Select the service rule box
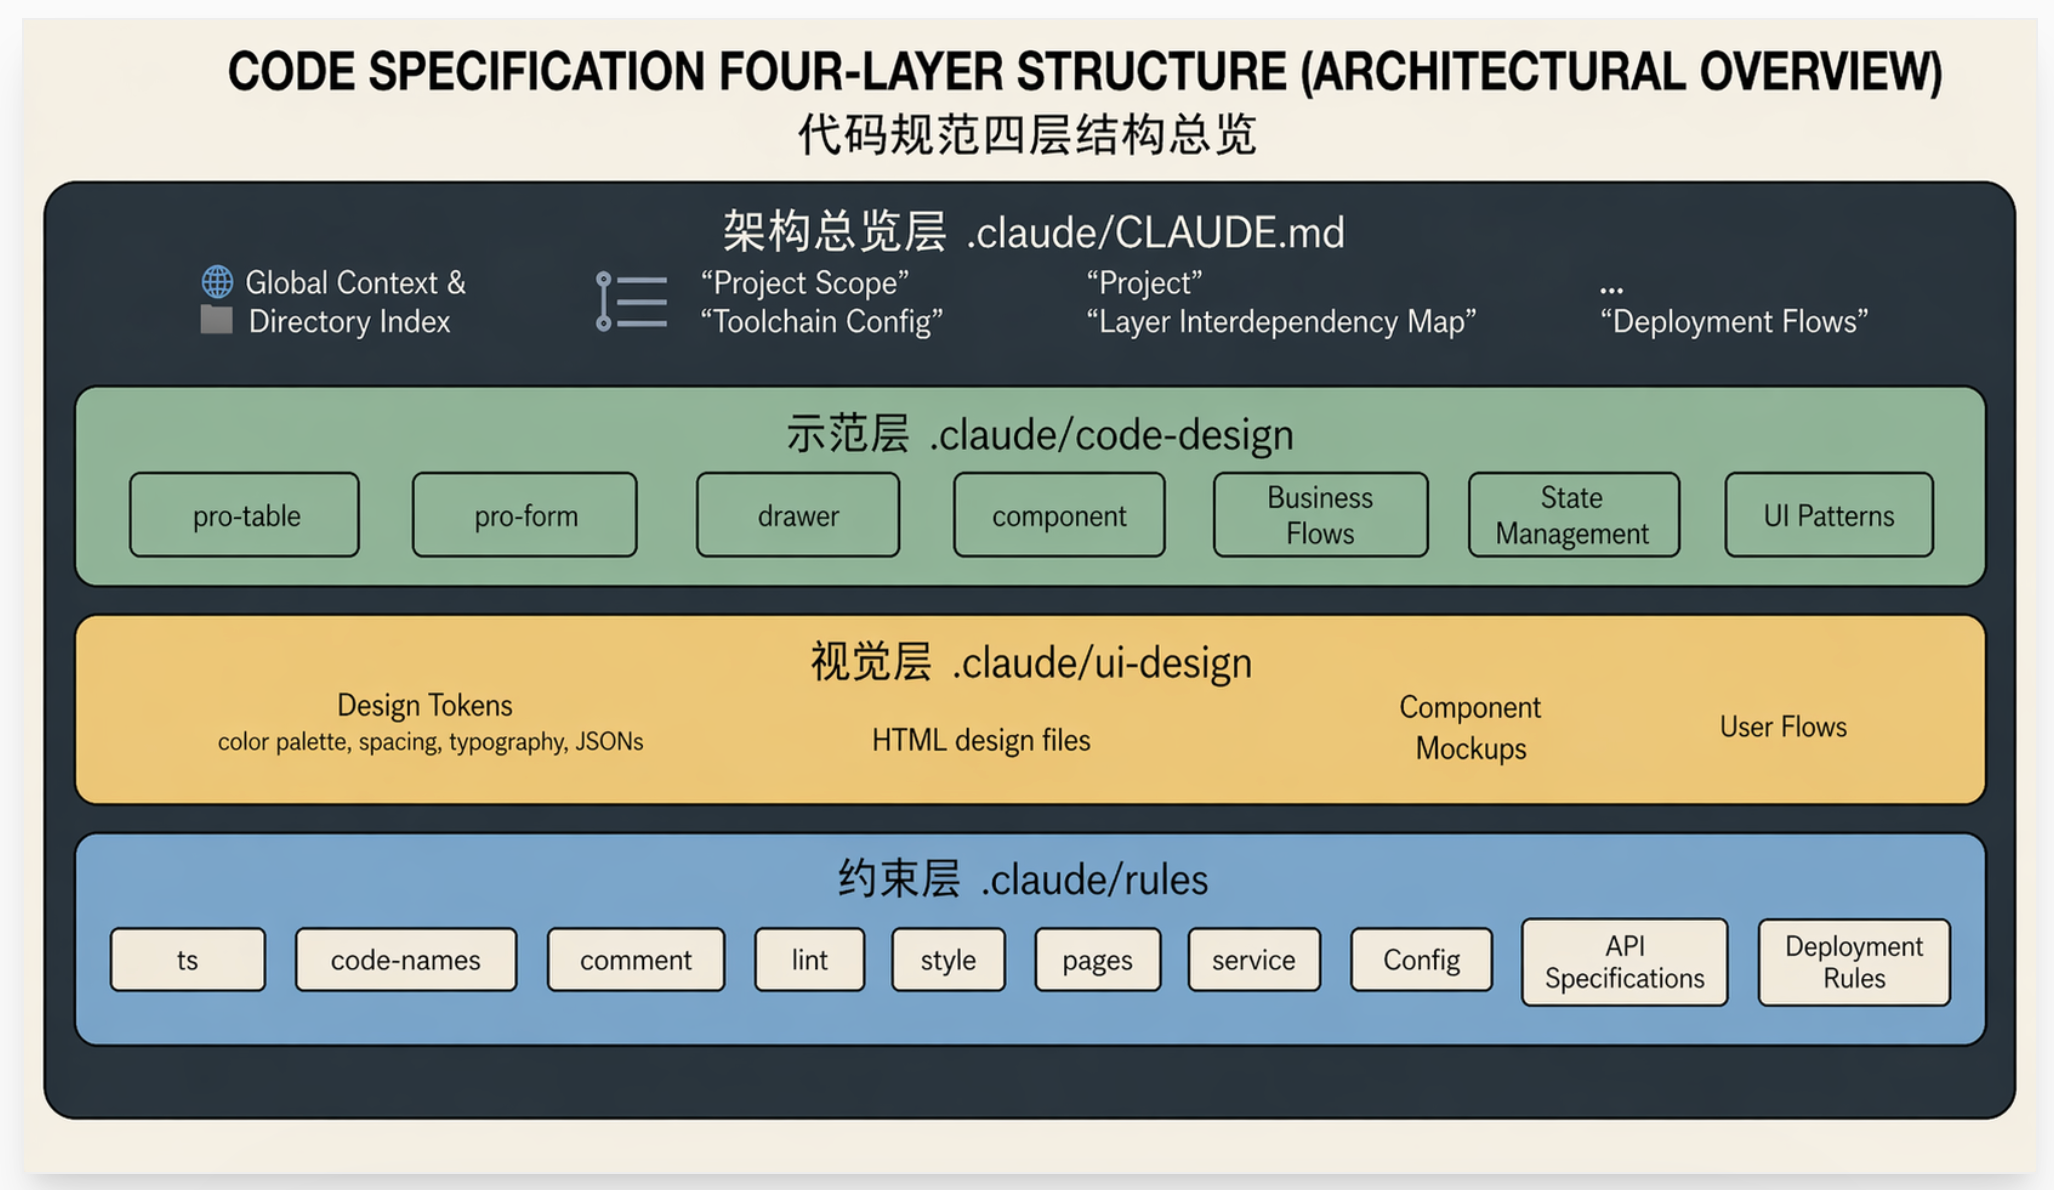This screenshot has width=2054, height=1190. point(1254,960)
